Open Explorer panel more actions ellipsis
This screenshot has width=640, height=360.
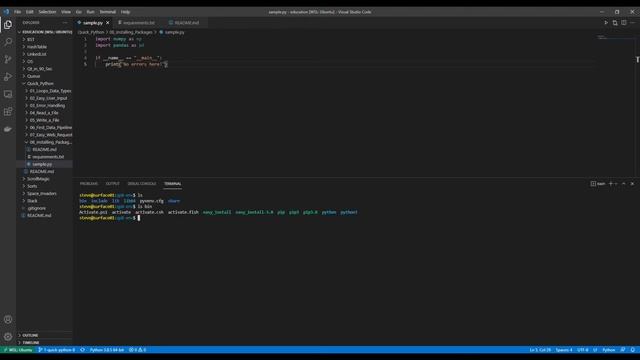coord(65,23)
